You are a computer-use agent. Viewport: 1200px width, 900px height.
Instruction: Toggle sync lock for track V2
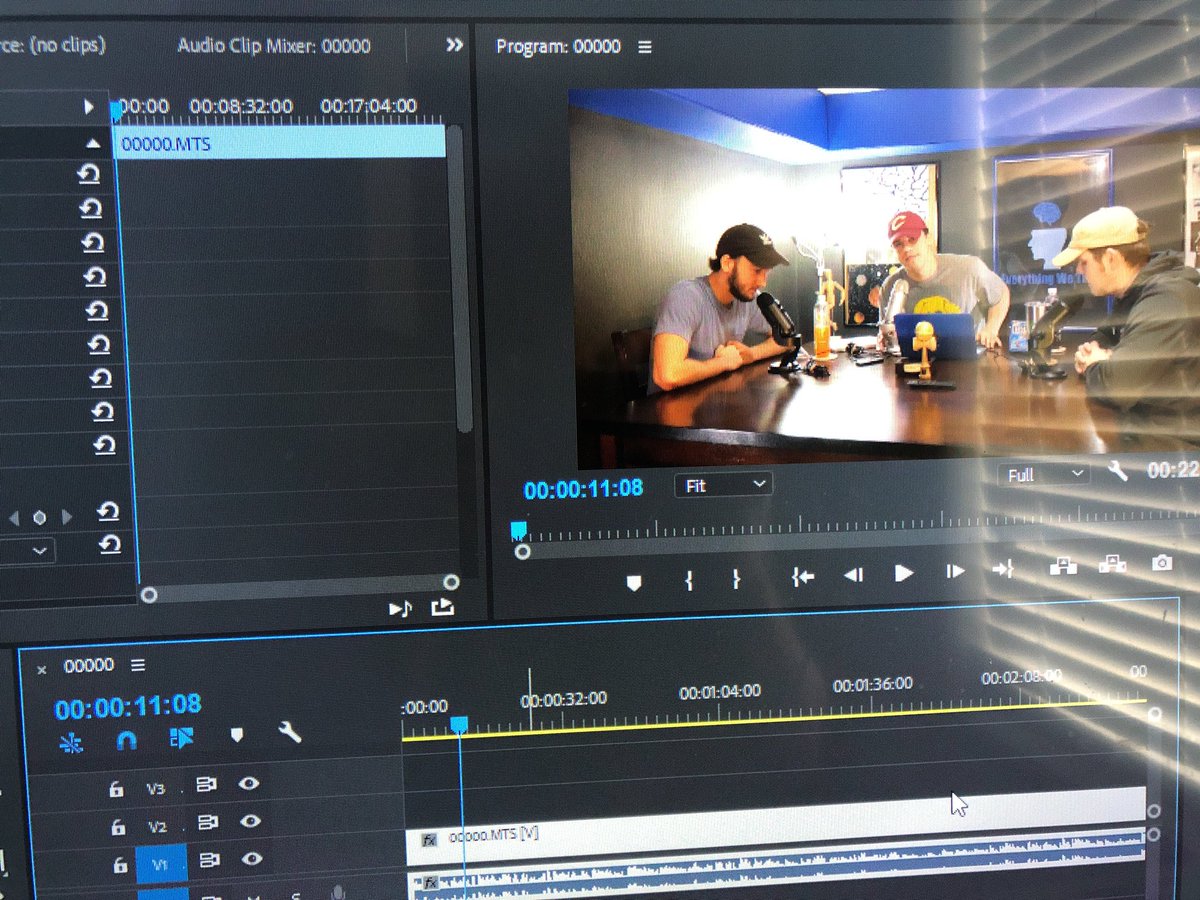point(207,823)
